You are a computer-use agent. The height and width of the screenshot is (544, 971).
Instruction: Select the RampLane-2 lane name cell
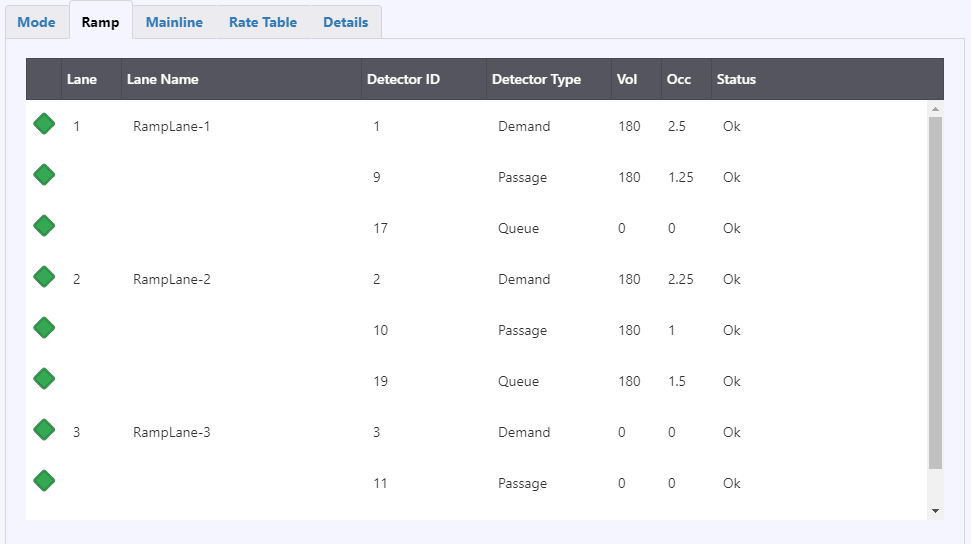(x=172, y=279)
